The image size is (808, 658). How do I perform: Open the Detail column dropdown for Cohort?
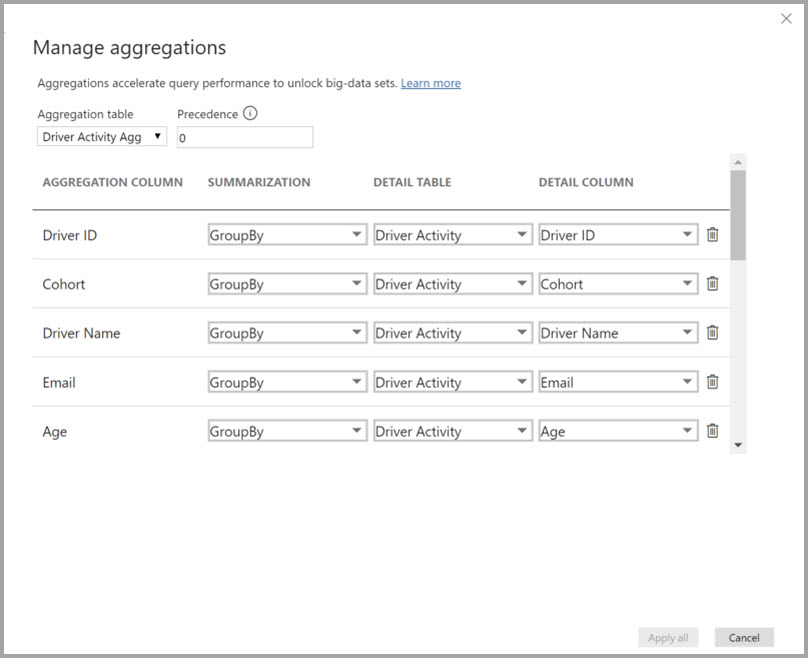688,283
